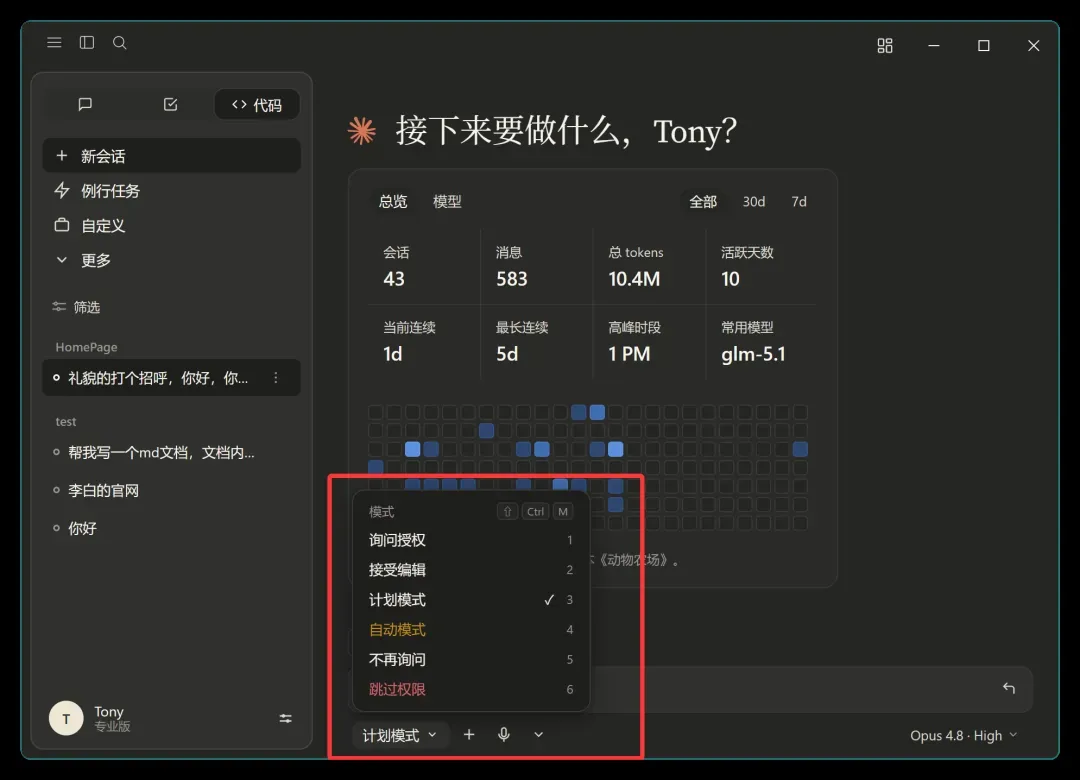Click the test project label
Image resolution: width=1080 pixels, height=780 pixels.
tap(65, 422)
